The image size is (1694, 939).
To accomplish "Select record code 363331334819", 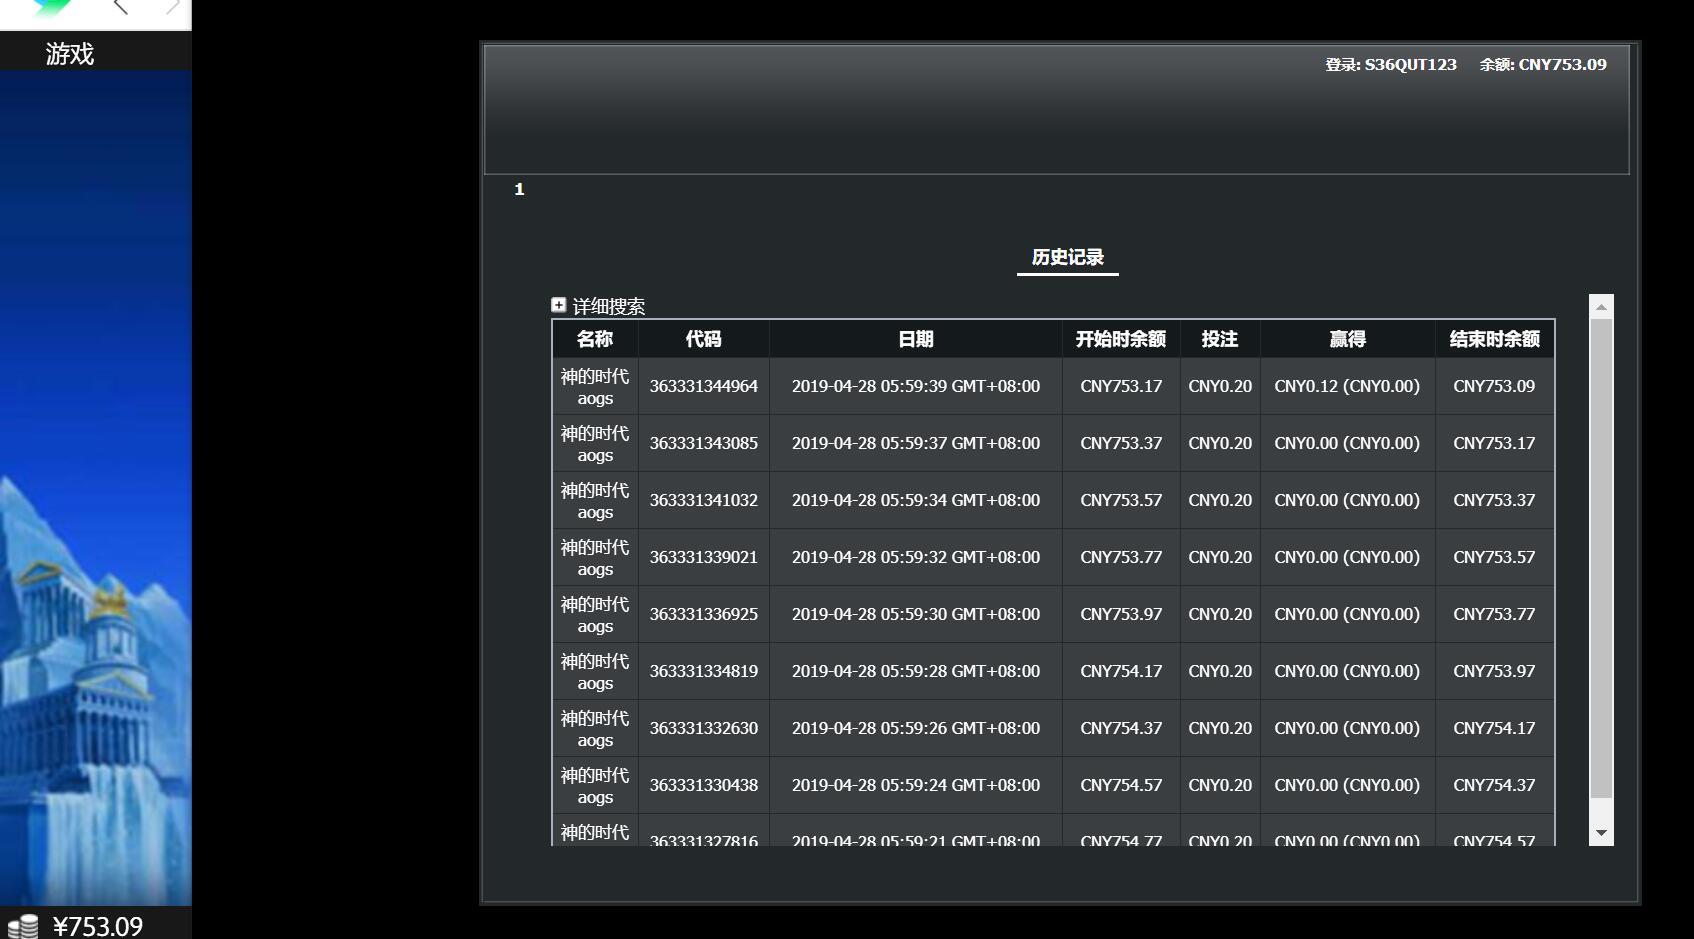I will pyautogui.click(x=704, y=671).
